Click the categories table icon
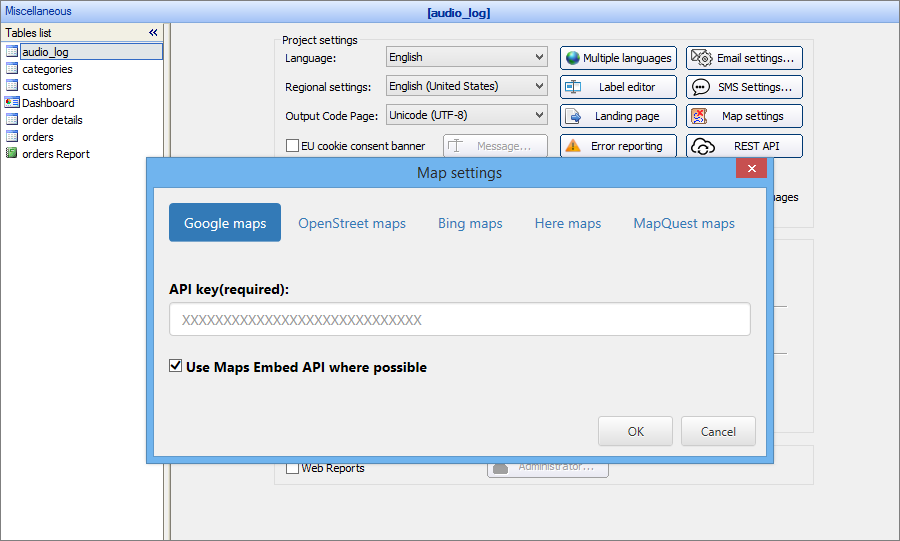 [11, 69]
